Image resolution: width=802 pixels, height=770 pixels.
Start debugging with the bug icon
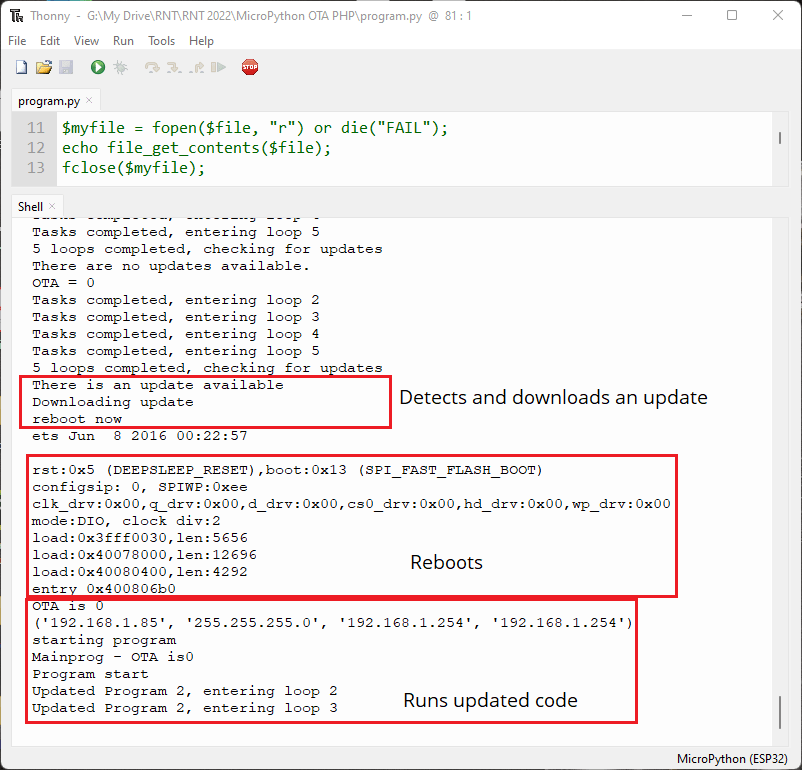pos(120,67)
